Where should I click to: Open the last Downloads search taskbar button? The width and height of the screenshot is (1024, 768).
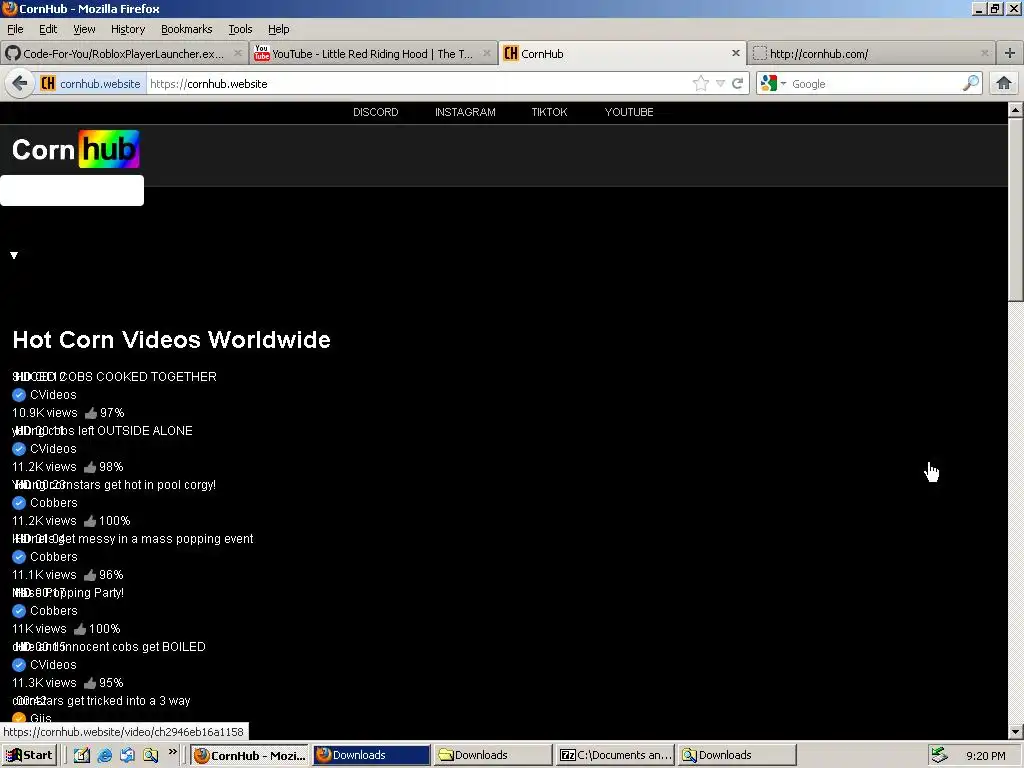click(x=737, y=755)
